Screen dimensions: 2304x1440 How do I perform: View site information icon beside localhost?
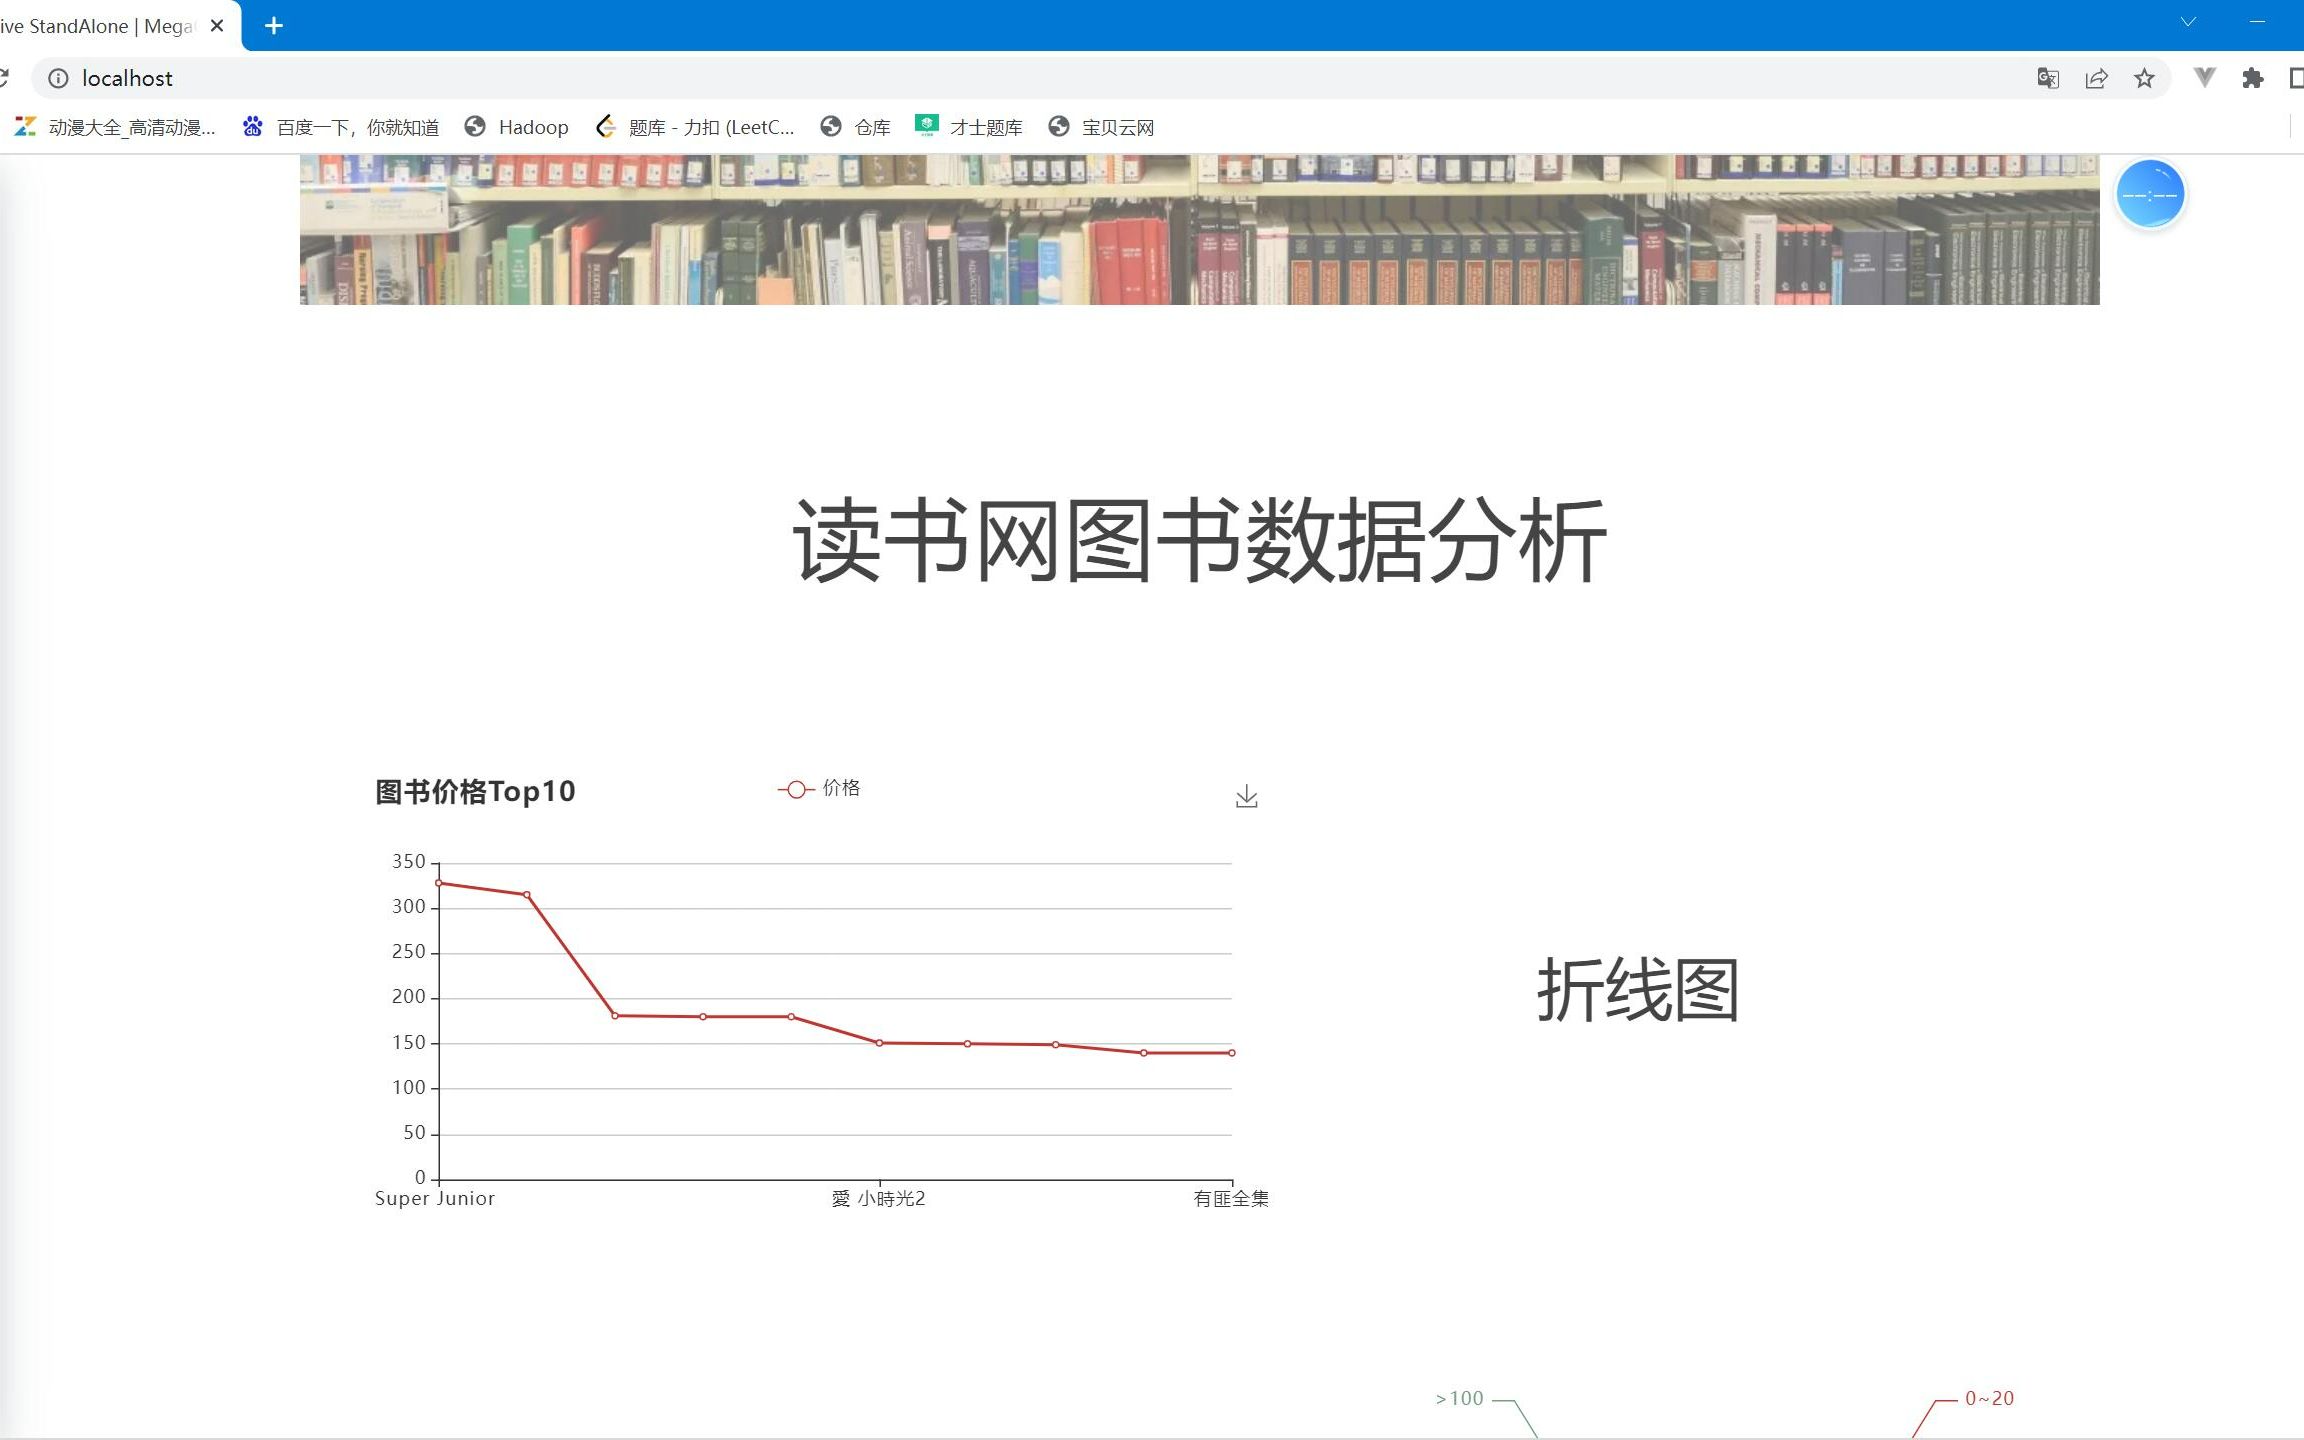(59, 78)
